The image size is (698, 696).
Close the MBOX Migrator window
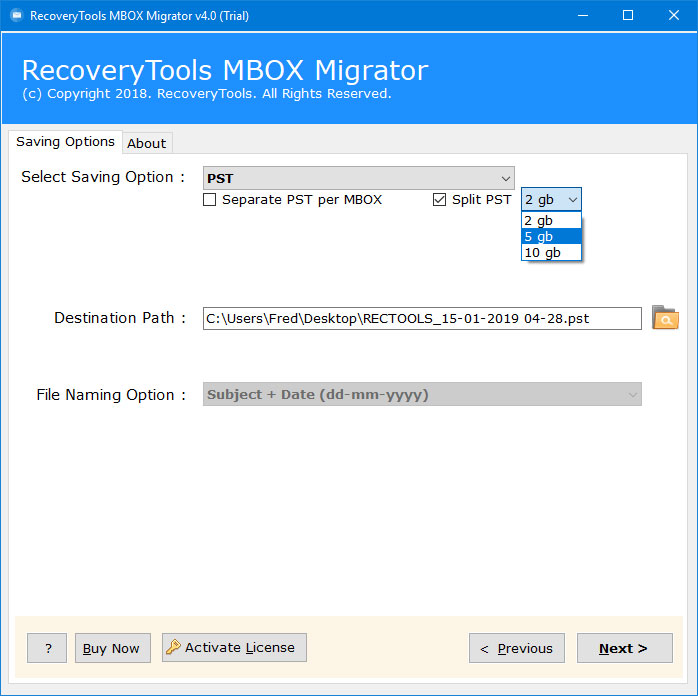coord(674,16)
